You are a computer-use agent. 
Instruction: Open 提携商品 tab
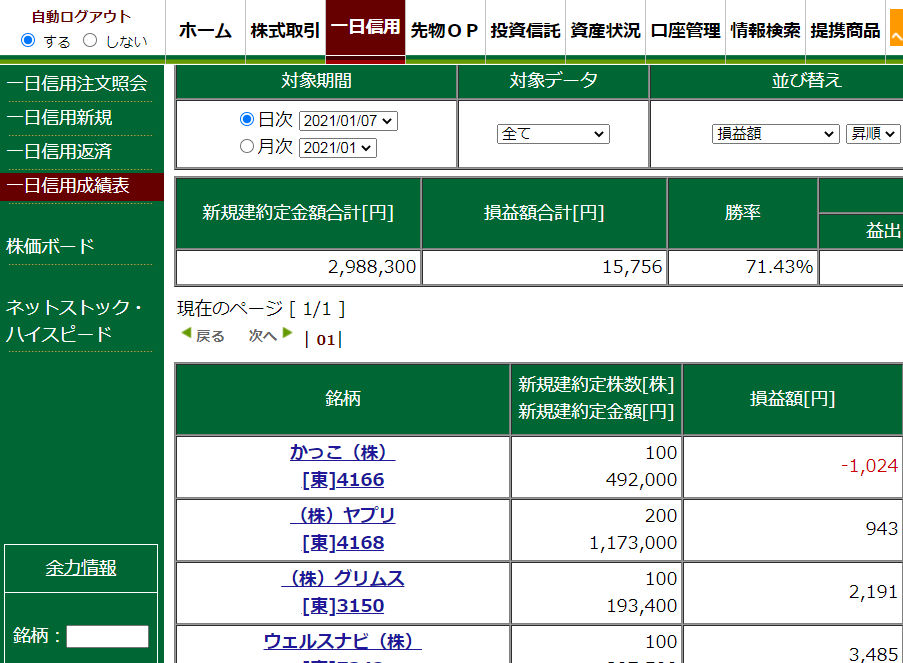[845, 30]
